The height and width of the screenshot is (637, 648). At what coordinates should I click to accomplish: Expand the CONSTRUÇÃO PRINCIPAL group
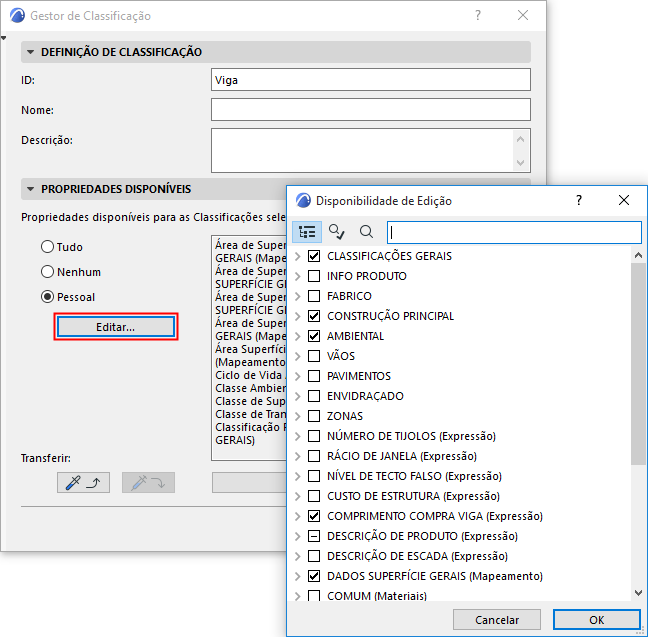click(298, 316)
